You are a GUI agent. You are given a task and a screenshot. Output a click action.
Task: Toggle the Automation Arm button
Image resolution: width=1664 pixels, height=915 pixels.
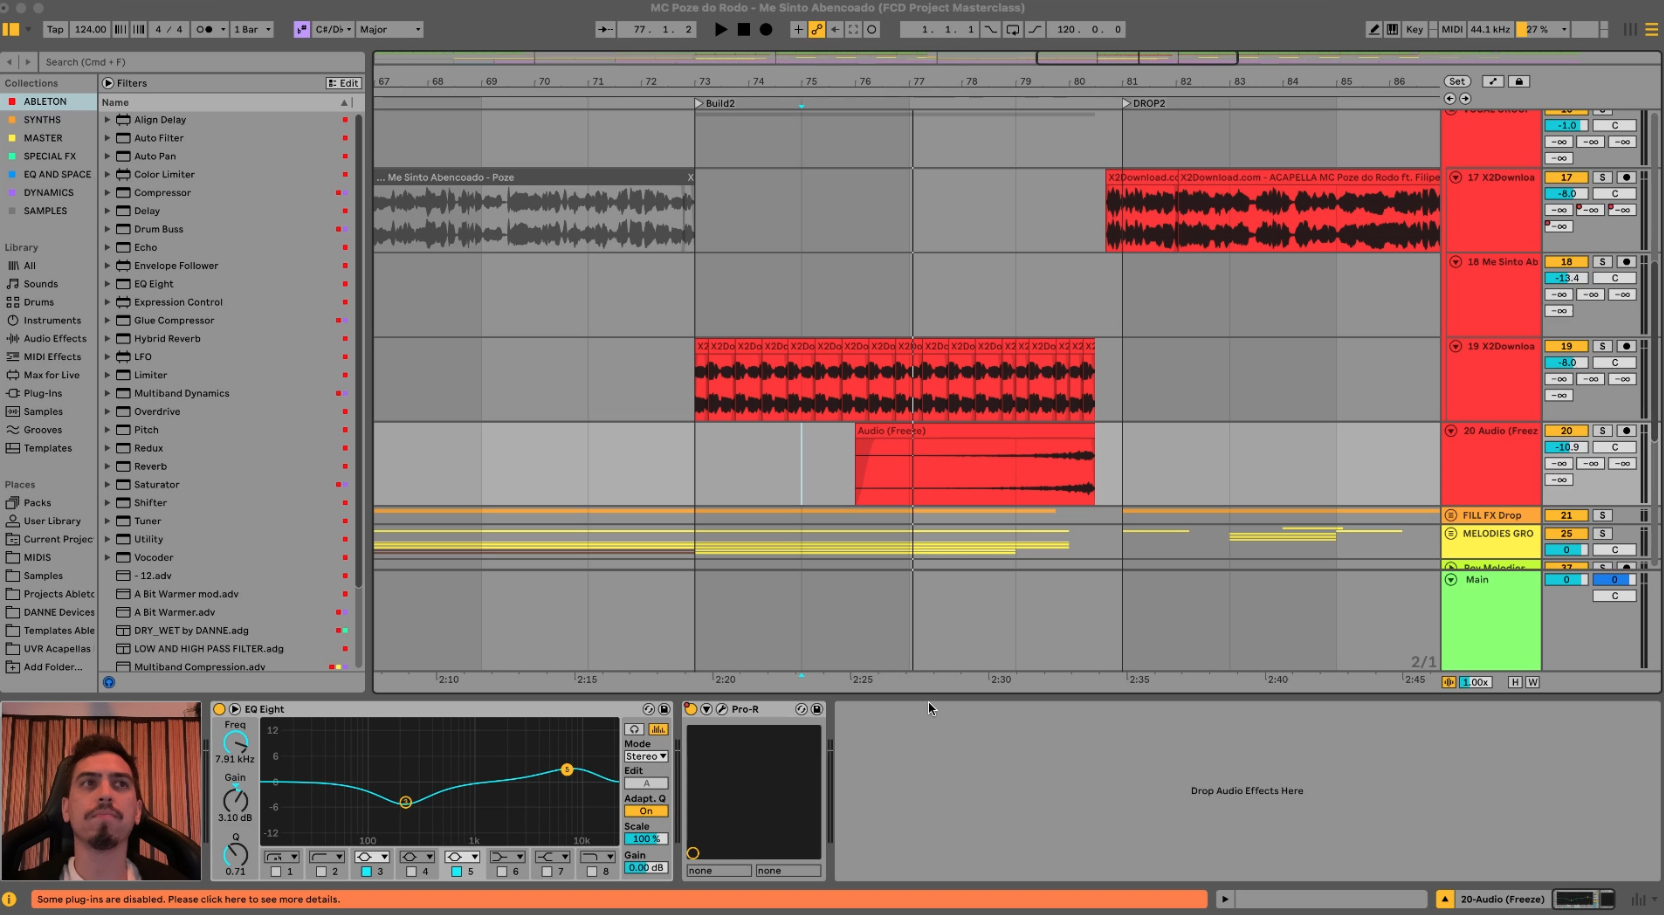point(817,29)
